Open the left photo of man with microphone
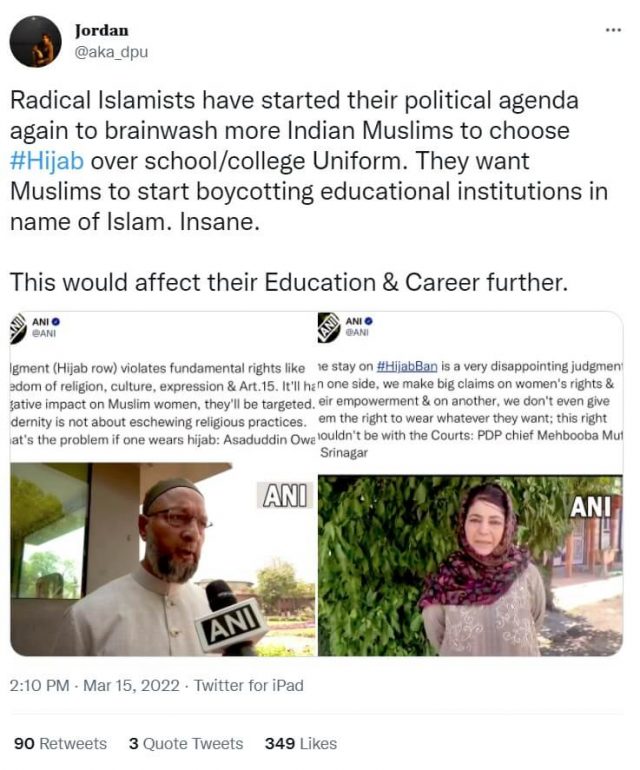640x770 pixels. click(163, 559)
